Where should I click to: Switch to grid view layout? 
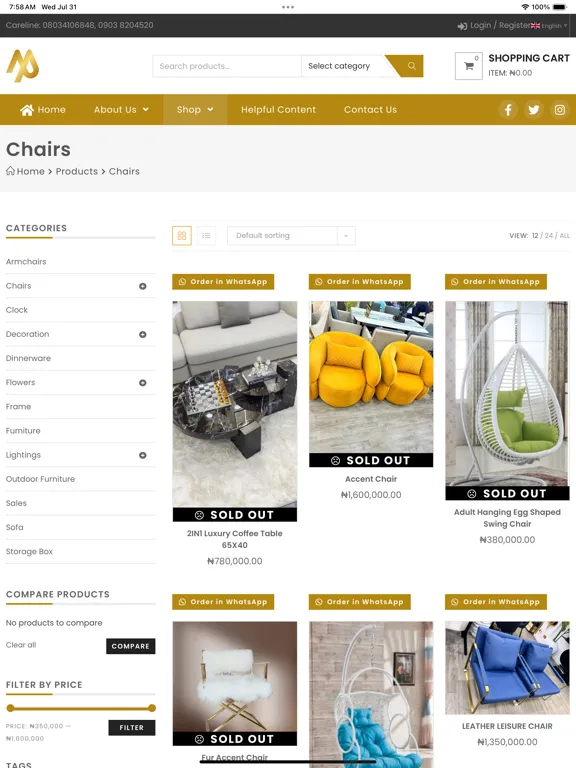[182, 236]
